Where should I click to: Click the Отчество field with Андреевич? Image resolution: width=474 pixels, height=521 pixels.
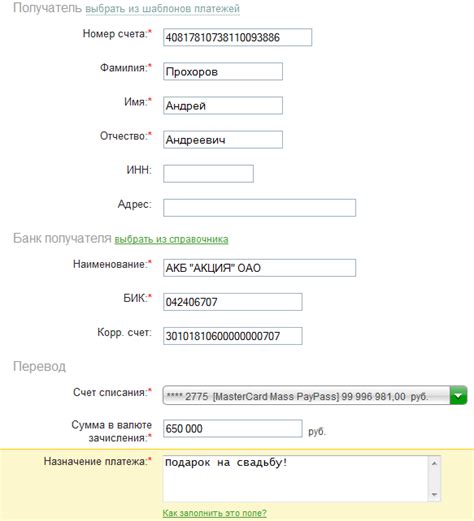point(223,140)
